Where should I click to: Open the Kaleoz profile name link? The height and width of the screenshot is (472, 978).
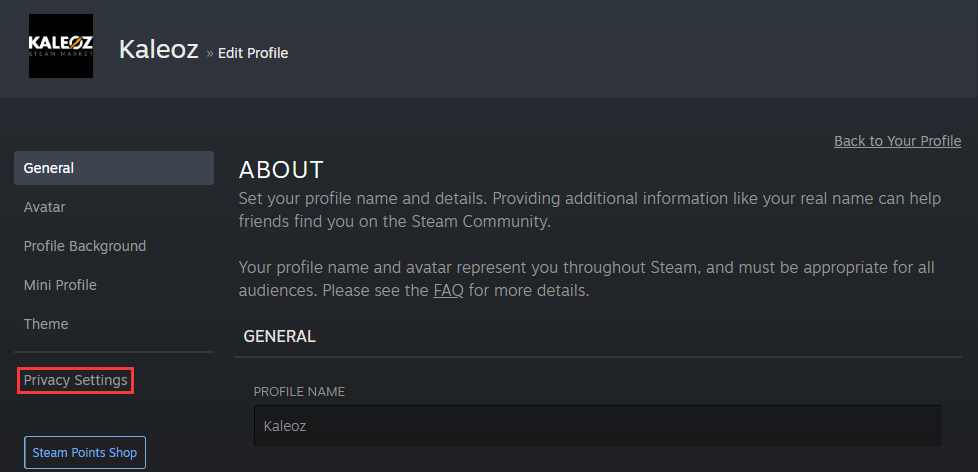pyautogui.click(x=158, y=50)
